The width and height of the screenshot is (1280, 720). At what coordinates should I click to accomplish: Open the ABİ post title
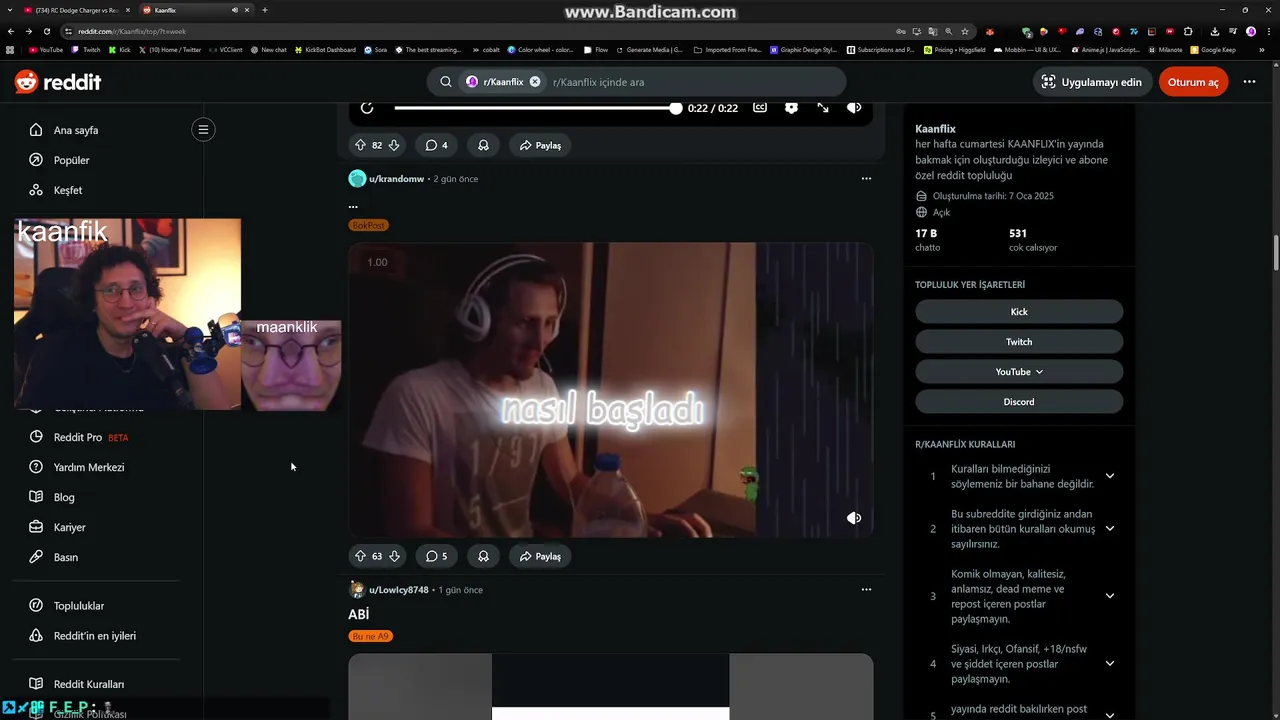[x=358, y=614]
